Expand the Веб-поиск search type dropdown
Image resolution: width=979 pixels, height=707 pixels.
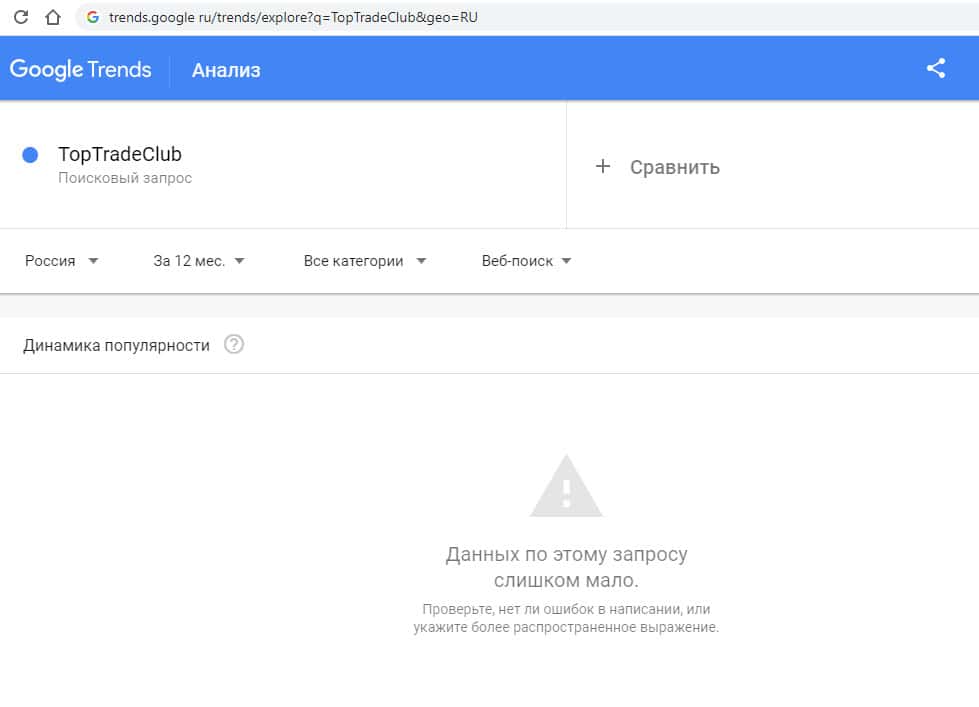pyautogui.click(x=527, y=261)
